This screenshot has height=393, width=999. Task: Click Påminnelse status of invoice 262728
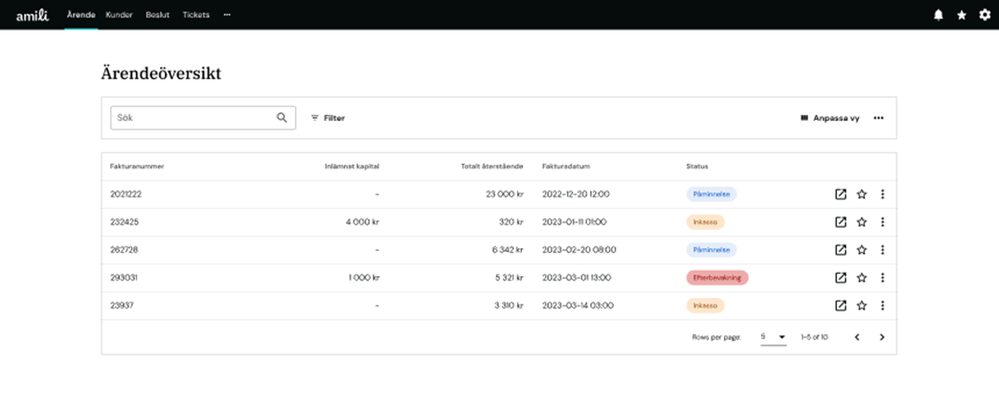tap(711, 250)
